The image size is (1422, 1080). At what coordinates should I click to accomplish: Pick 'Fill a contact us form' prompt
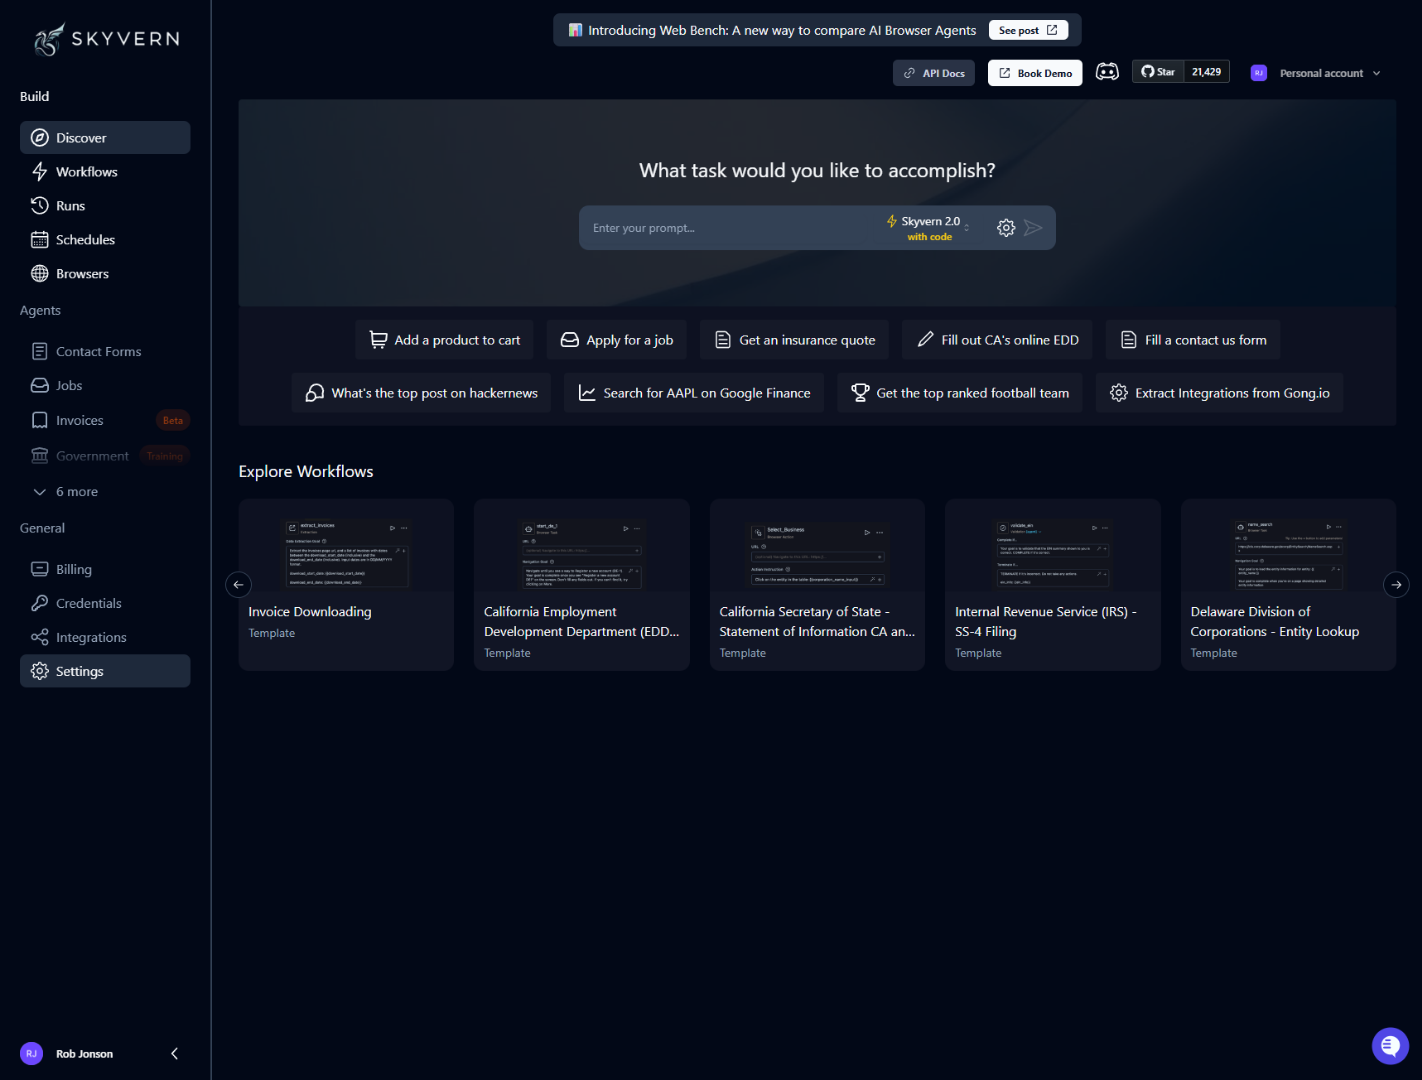pyautogui.click(x=1193, y=340)
